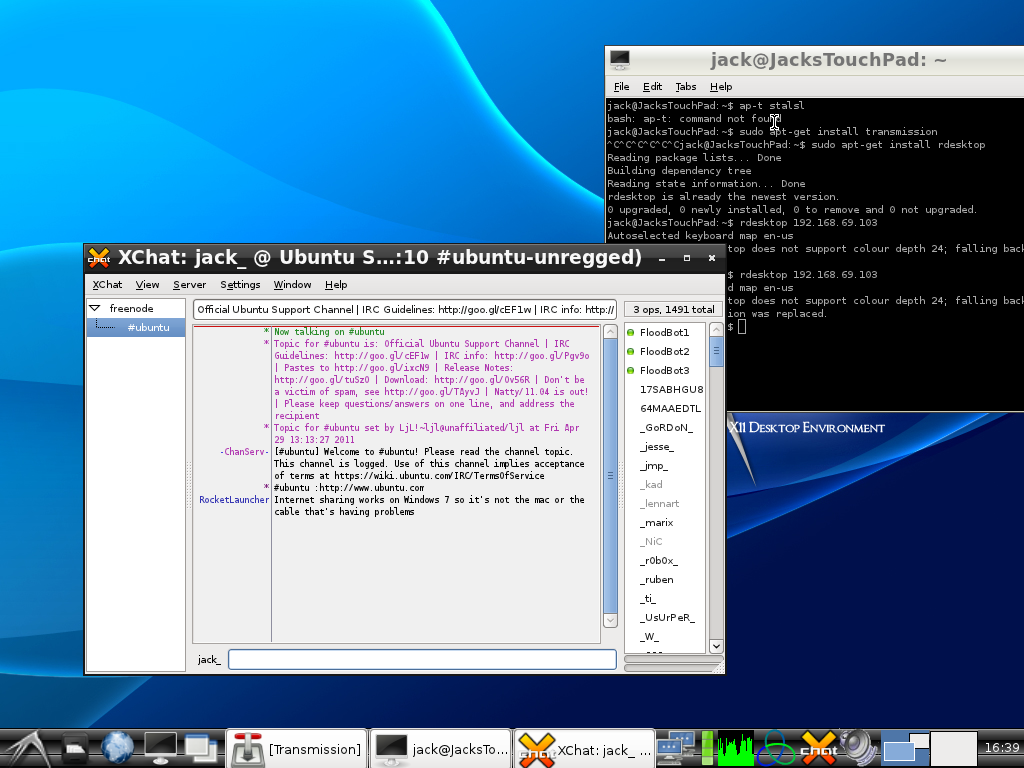Open the View menu in XChat

(x=147, y=285)
